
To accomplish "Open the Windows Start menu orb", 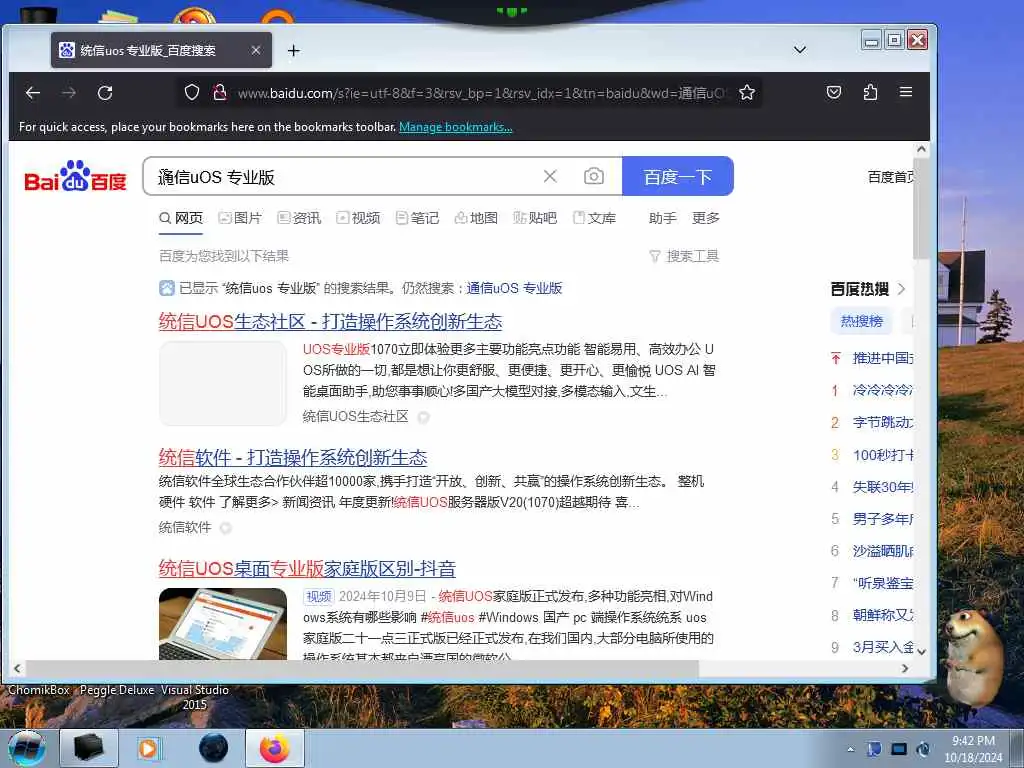I will pos(27,748).
